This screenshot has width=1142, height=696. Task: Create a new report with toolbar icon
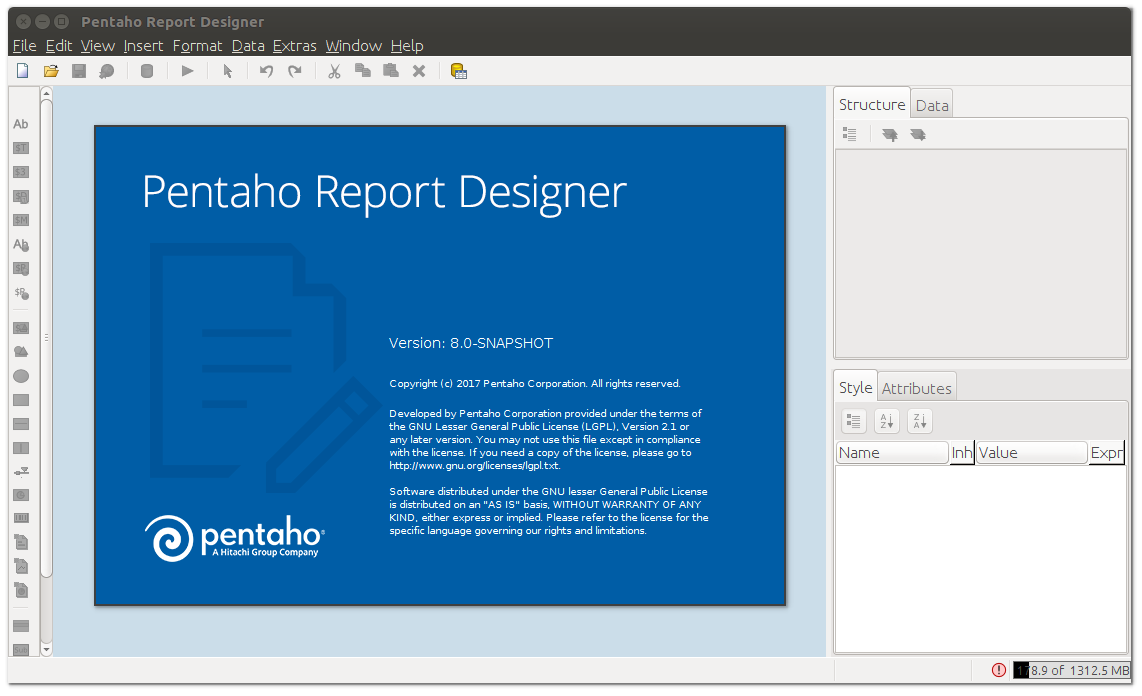(x=23, y=71)
